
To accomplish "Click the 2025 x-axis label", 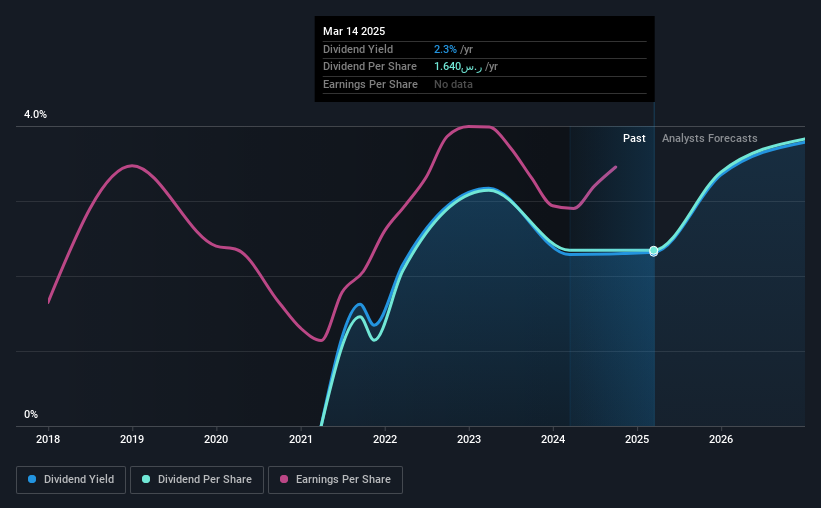I will [637, 439].
